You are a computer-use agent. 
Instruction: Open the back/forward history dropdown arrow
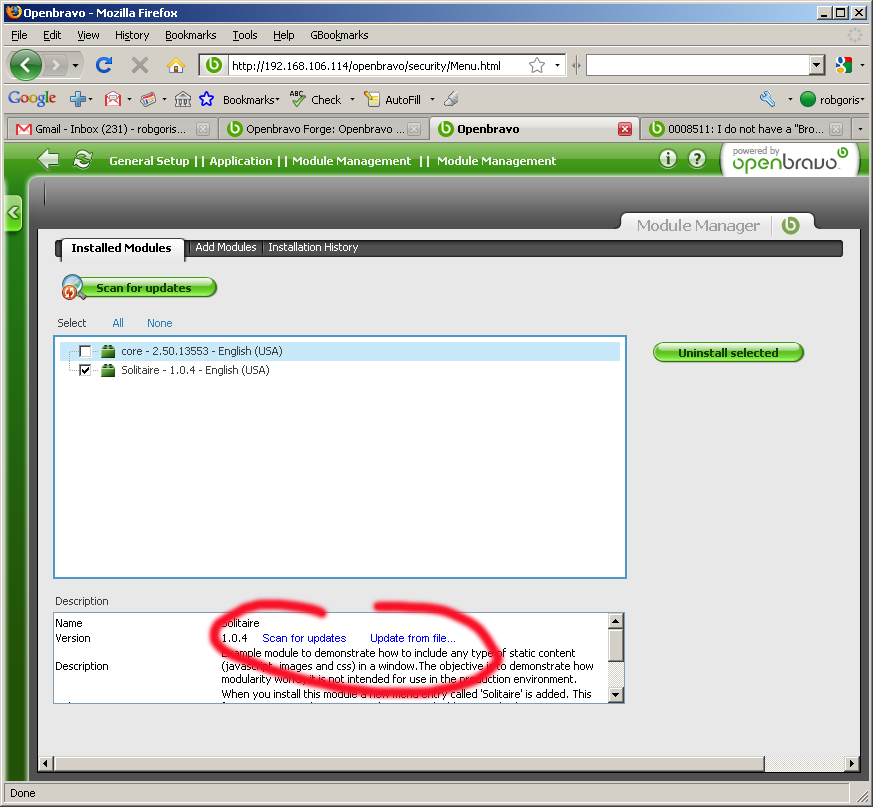click(75, 66)
